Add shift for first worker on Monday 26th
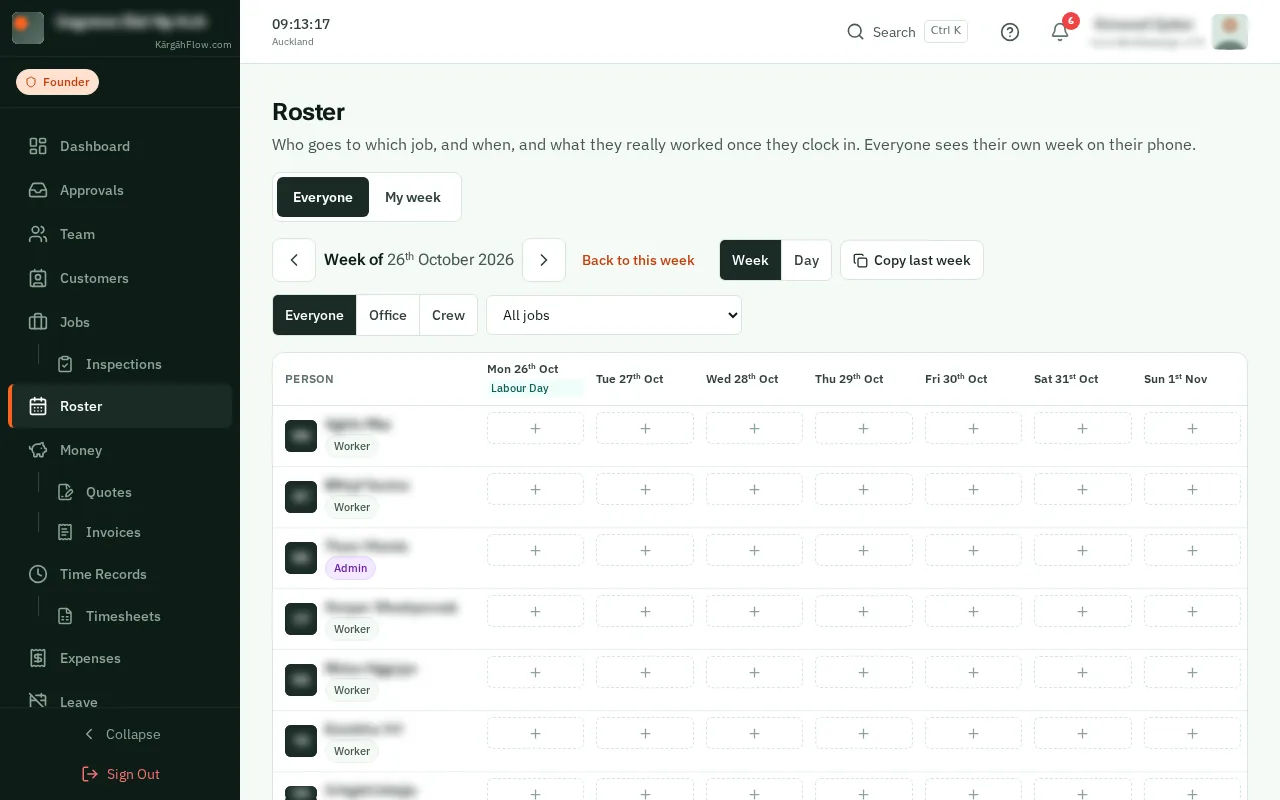The width and height of the screenshot is (1280, 800). pos(535,428)
